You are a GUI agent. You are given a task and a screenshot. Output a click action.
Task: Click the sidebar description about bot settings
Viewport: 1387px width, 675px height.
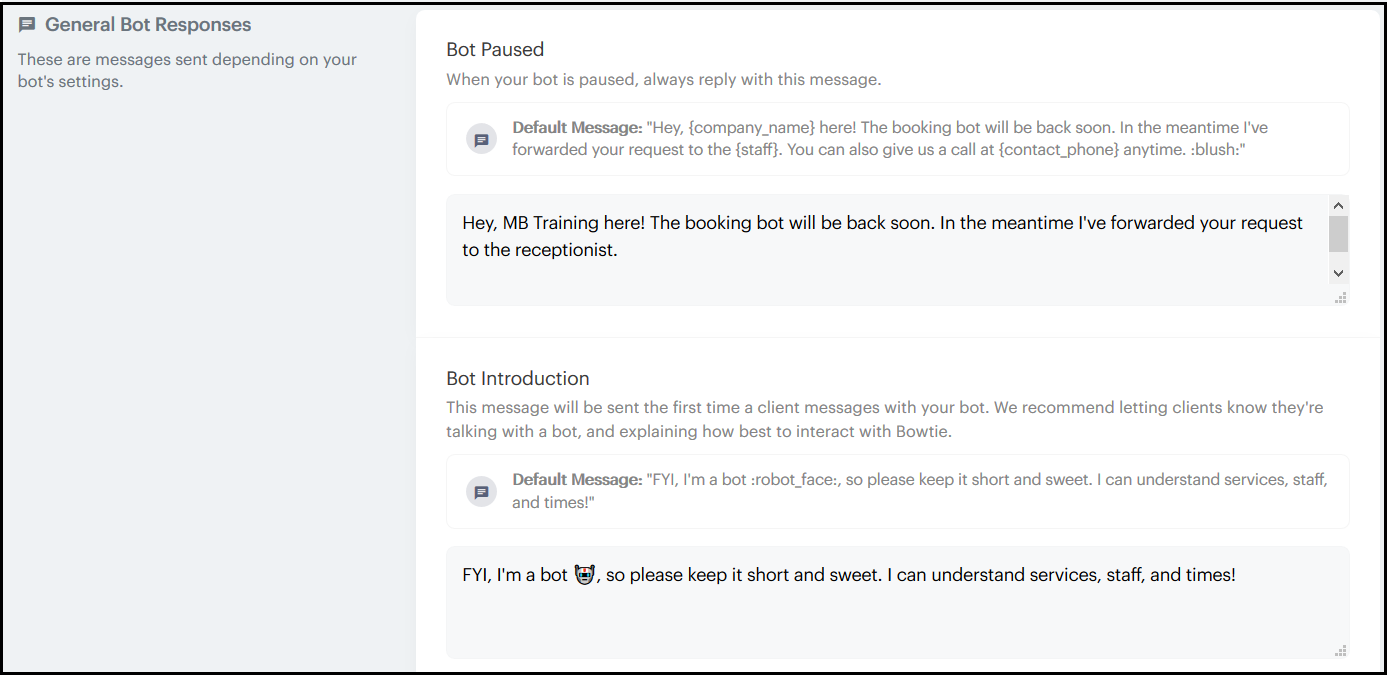point(186,70)
